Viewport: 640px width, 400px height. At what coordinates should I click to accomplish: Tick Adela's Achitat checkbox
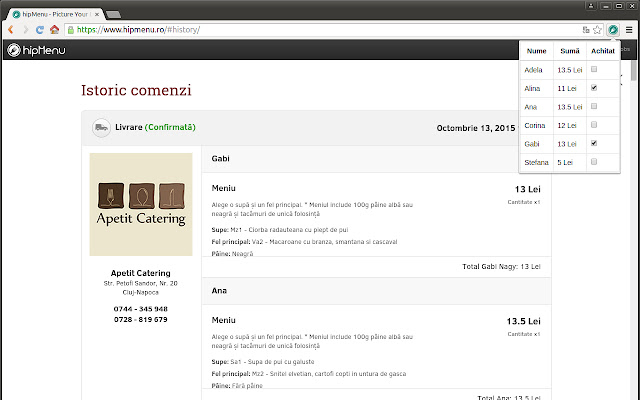594,69
